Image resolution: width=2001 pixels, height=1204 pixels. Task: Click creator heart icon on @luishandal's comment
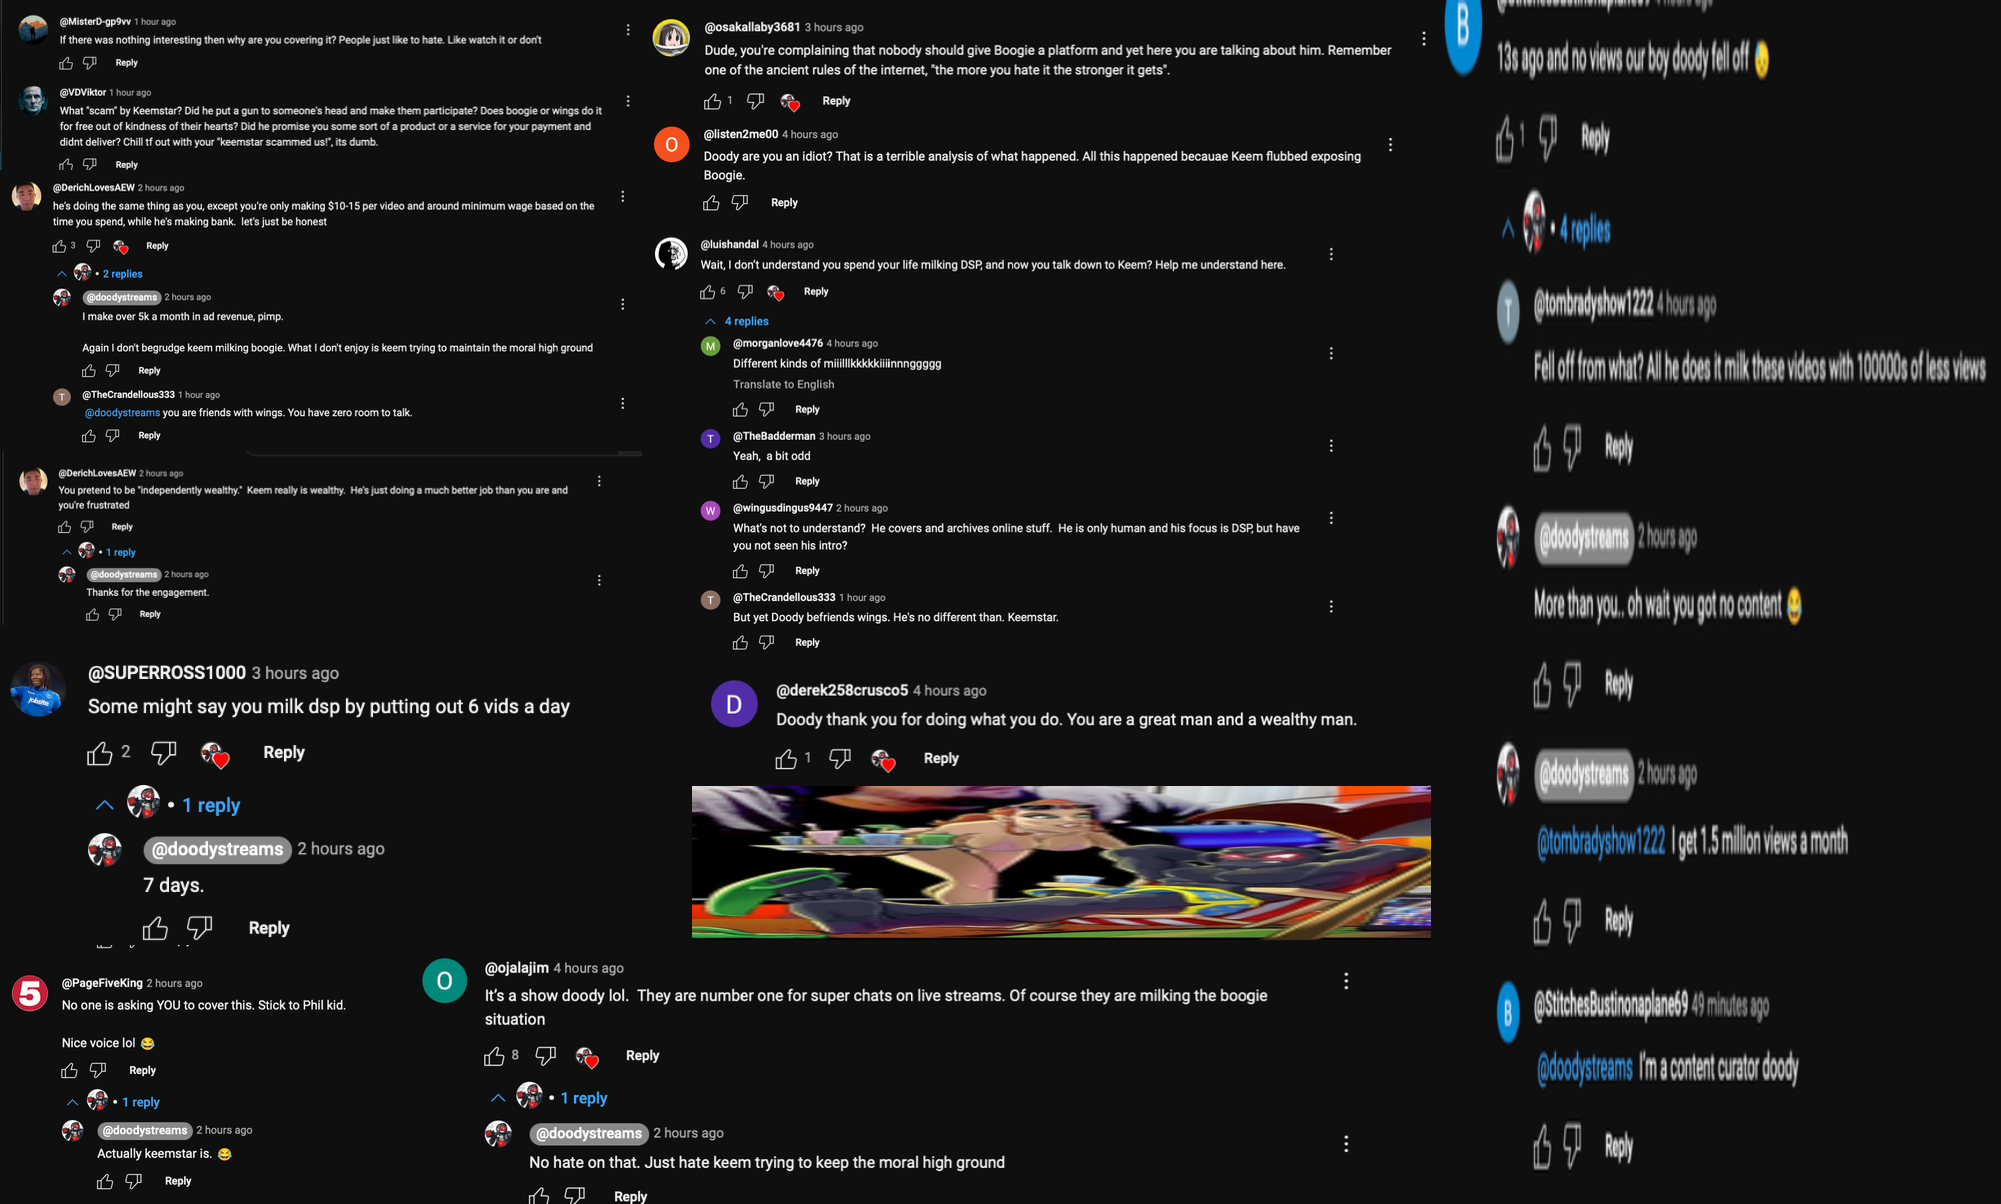(x=776, y=292)
